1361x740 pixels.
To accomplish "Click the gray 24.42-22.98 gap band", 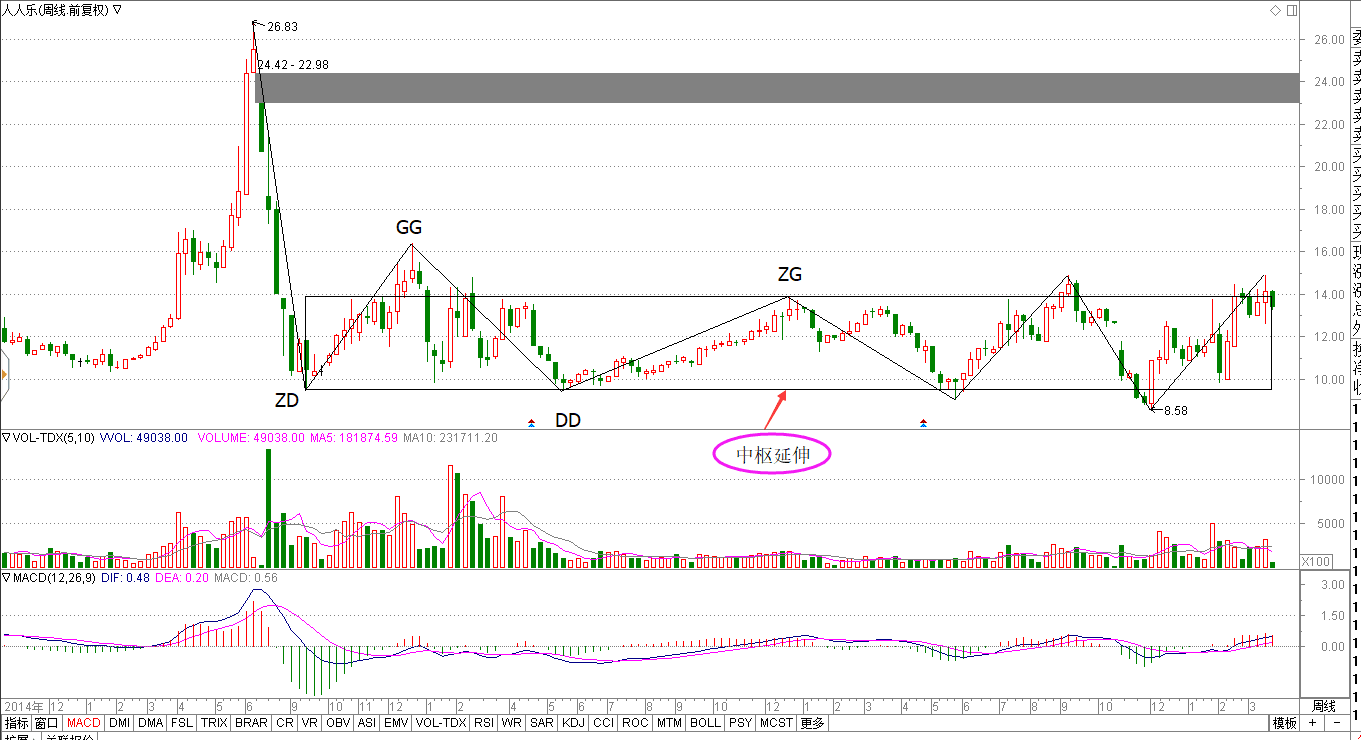I will click(778, 88).
